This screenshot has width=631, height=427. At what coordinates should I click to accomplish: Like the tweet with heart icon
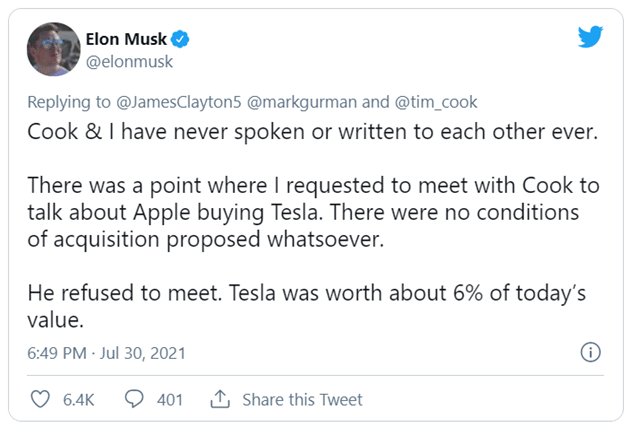click(x=42, y=399)
